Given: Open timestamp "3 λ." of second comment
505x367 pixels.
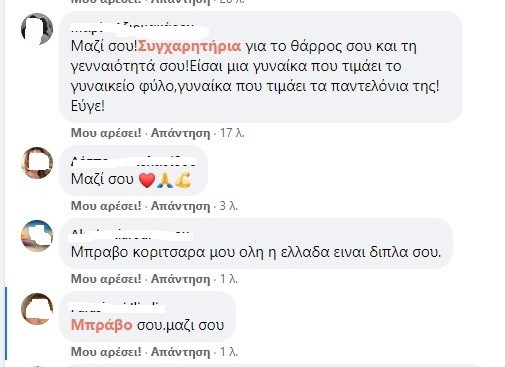Looking at the screenshot, I should click(229, 206).
